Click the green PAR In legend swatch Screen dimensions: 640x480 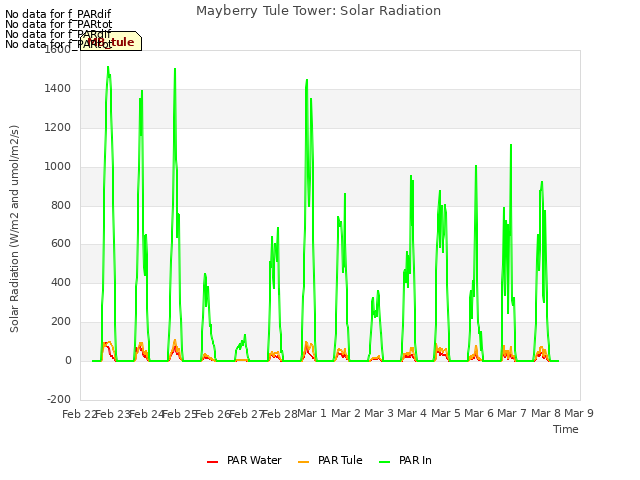coord(384,462)
